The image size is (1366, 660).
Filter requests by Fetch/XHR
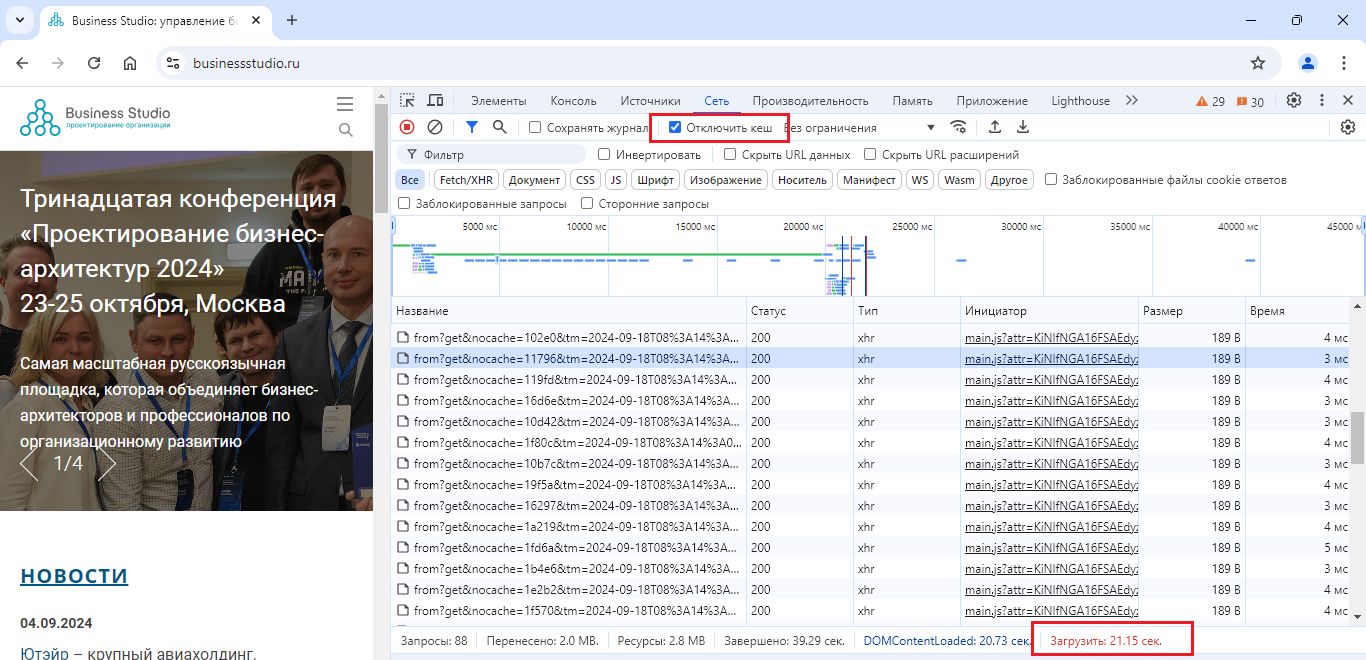pyautogui.click(x=466, y=180)
